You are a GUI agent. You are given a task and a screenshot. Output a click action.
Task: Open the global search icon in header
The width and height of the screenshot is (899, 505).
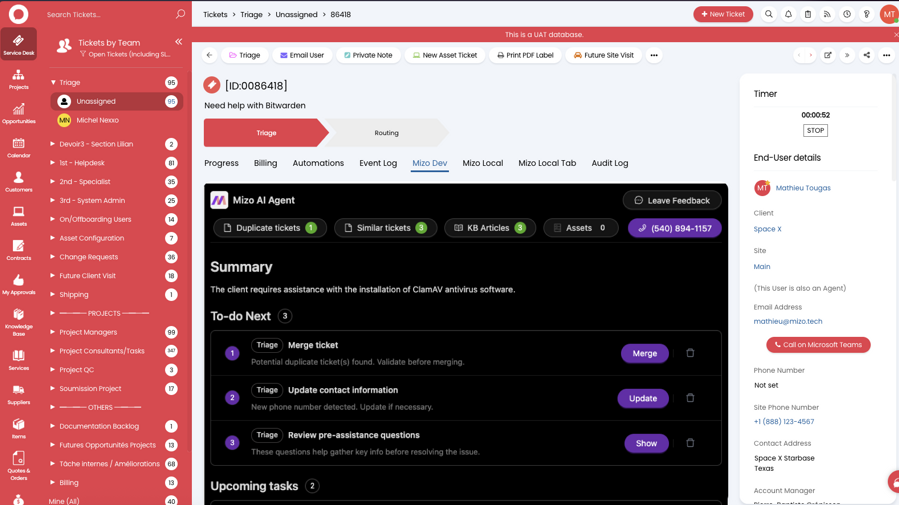coord(769,14)
